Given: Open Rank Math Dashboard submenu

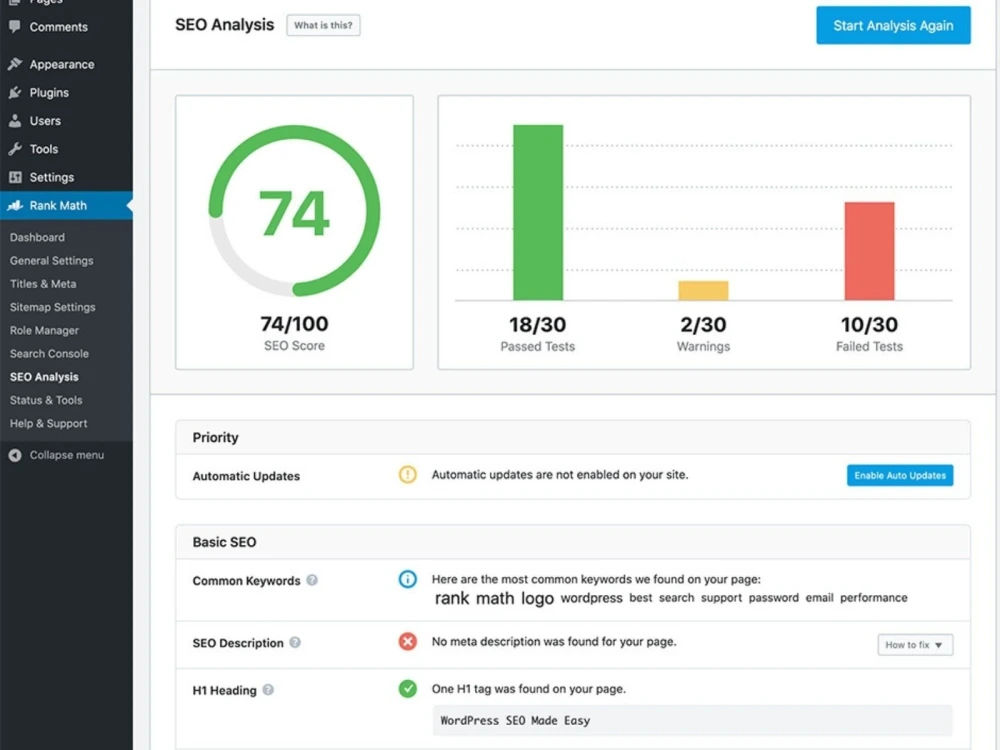Looking at the screenshot, I should point(37,237).
